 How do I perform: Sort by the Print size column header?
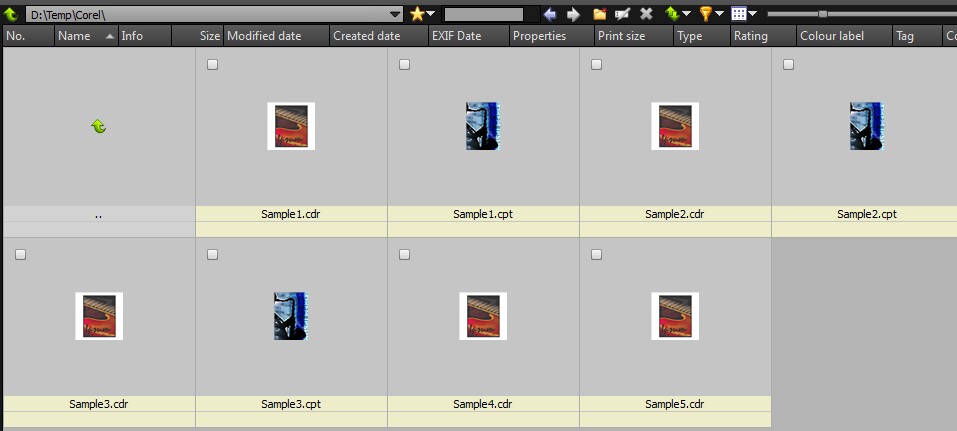click(x=634, y=36)
